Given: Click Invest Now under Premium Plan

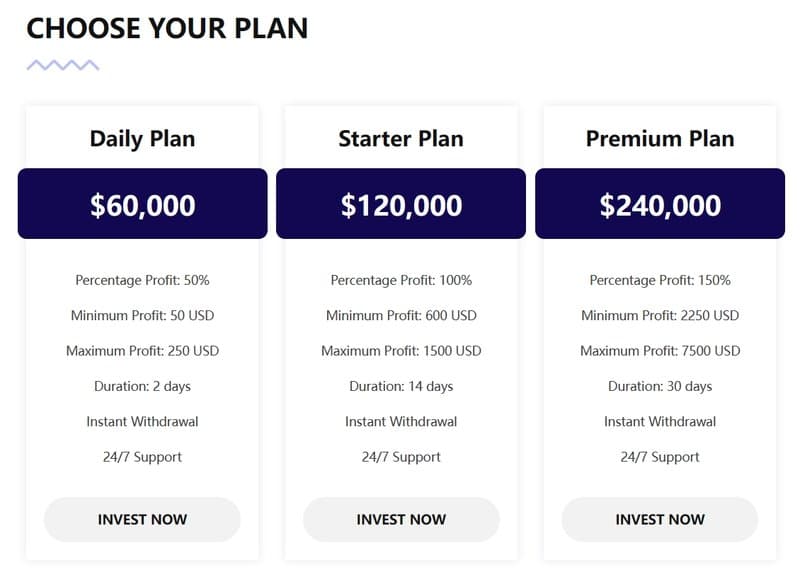Looking at the screenshot, I should click(x=660, y=519).
